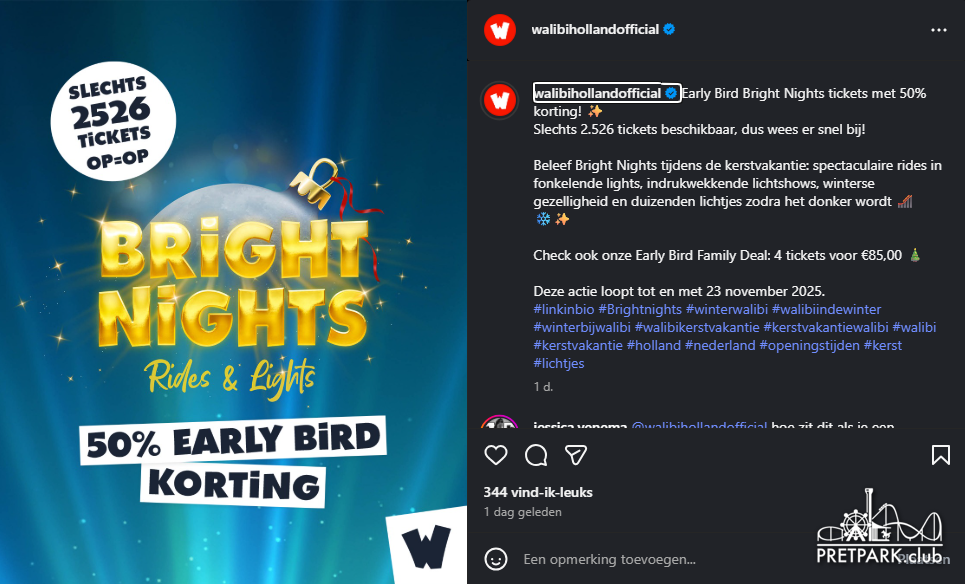The height and width of the screenshot is (584, 965).
Task: Select the #openingstijden hashtag
Action: [809, 345]
